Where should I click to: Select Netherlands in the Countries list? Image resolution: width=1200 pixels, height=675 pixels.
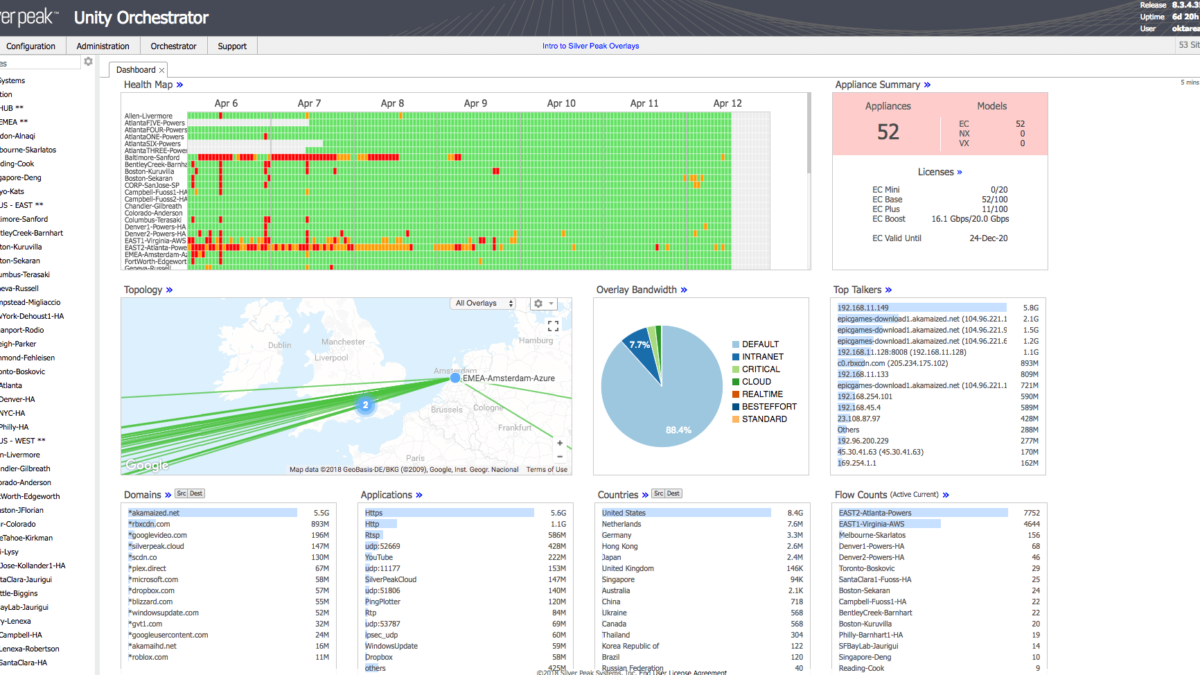(x=702, y=524)
